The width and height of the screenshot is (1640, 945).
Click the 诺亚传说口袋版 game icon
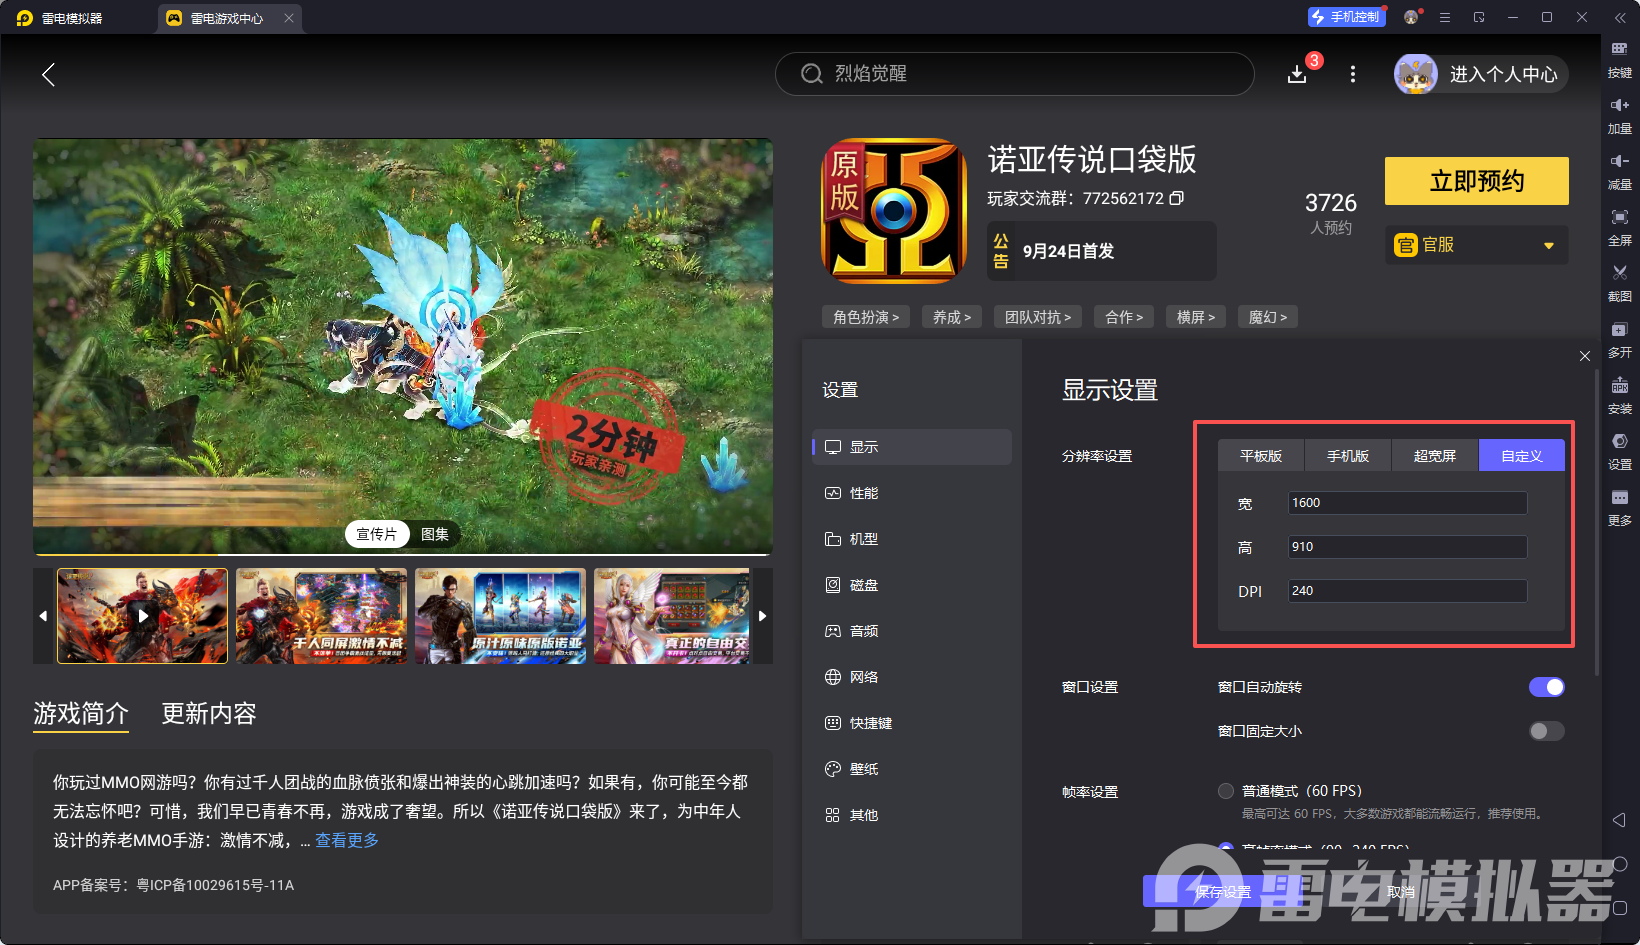(x=894, y=211)
